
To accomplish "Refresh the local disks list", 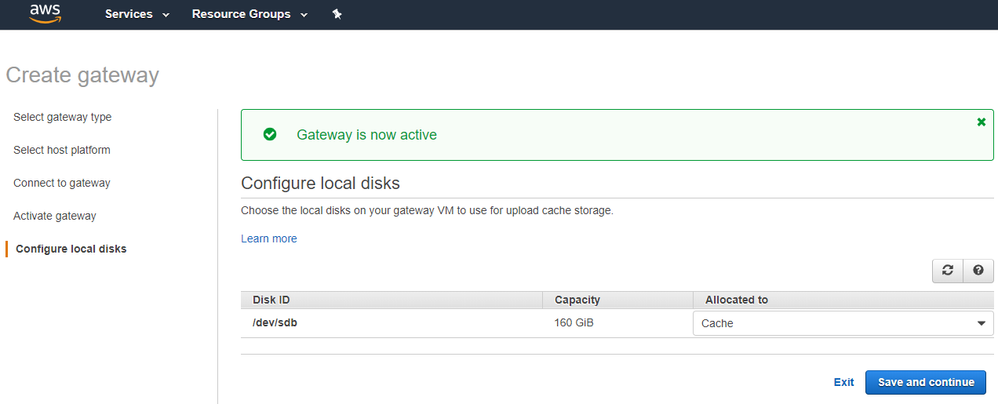I will (x=948, y=271).
